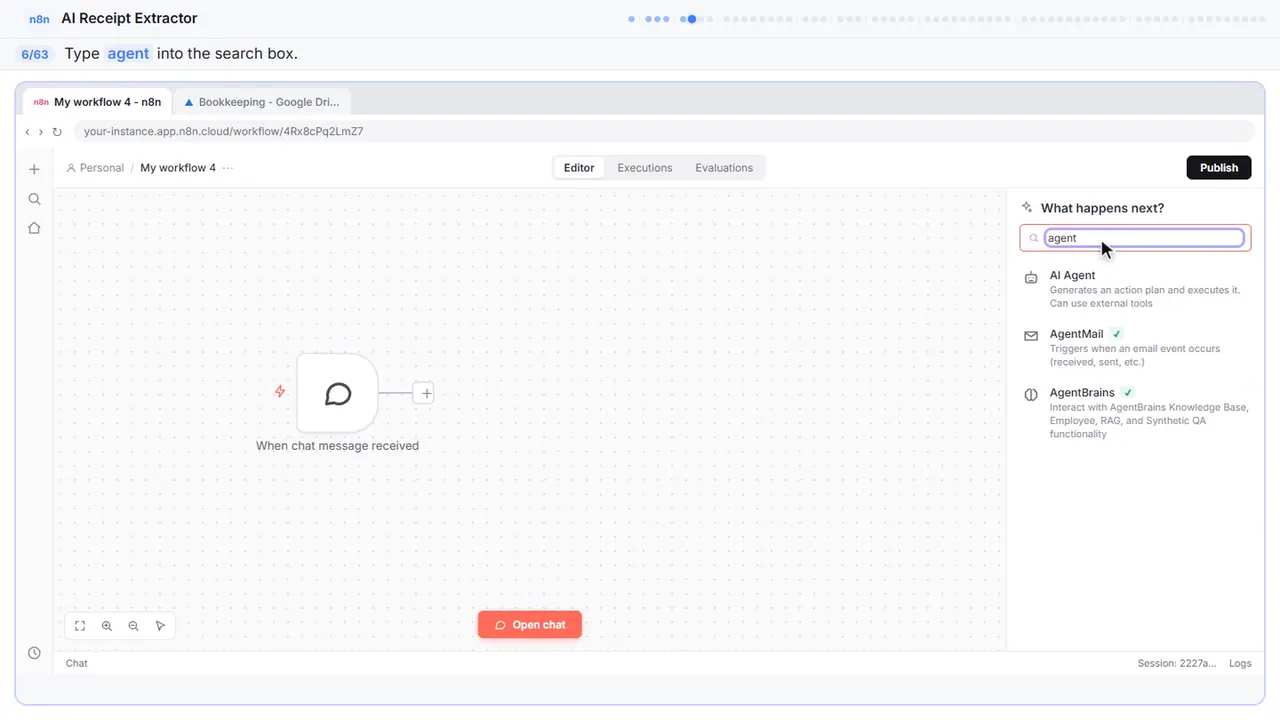Viewport: 1280px width, 720px height.
Task: Select the AI Agent node title
Action: pos(1072,275)
